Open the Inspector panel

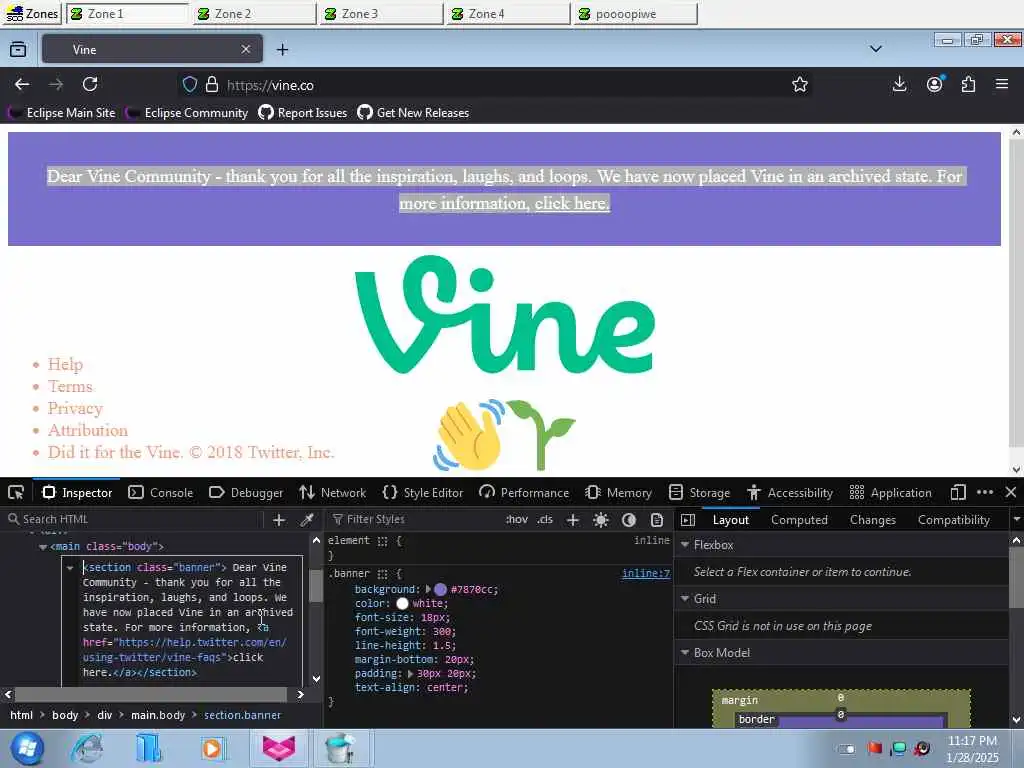77,492
